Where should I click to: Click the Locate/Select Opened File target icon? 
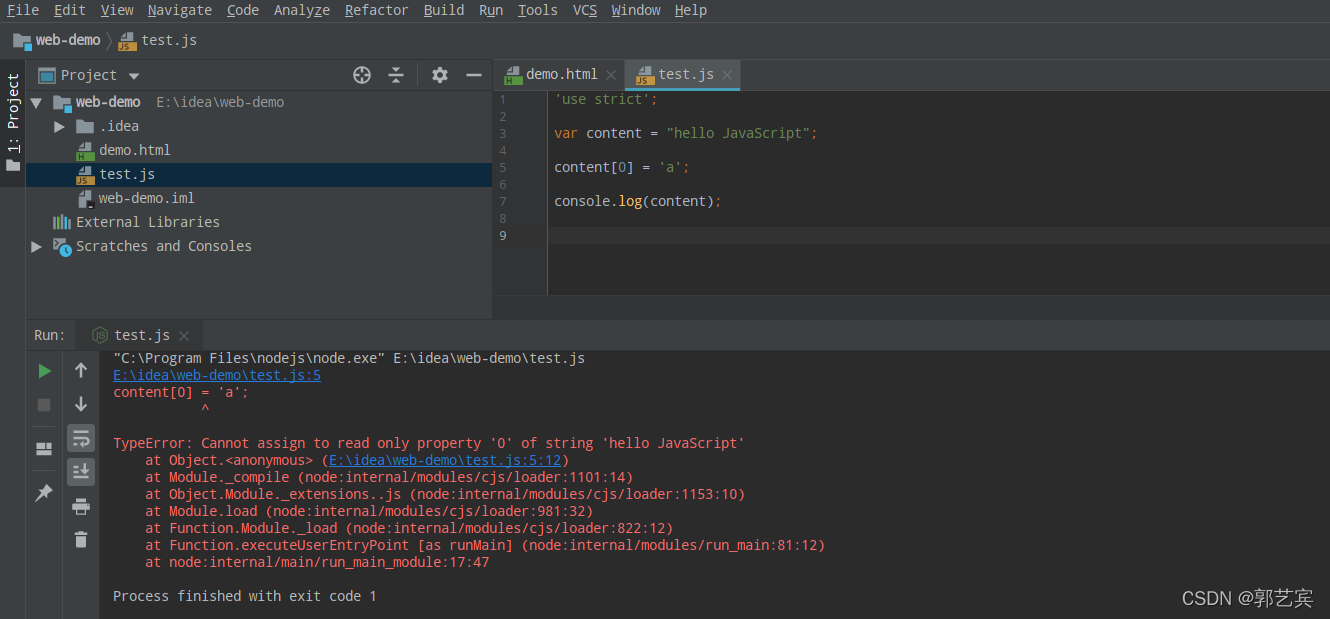[x=362, y=75]
